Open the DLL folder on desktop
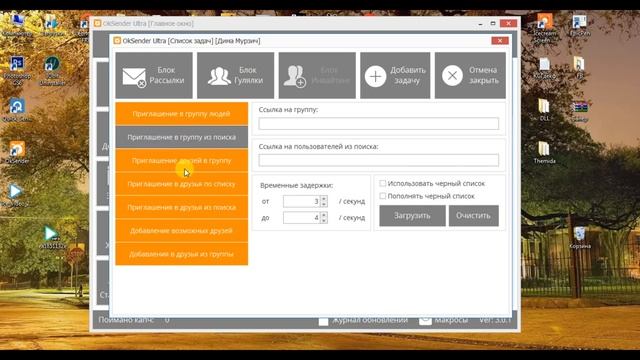 pyautogui.click(x=544, y=109)
